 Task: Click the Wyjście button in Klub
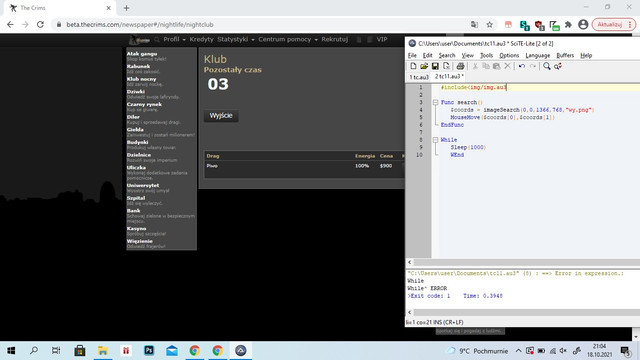221,116
